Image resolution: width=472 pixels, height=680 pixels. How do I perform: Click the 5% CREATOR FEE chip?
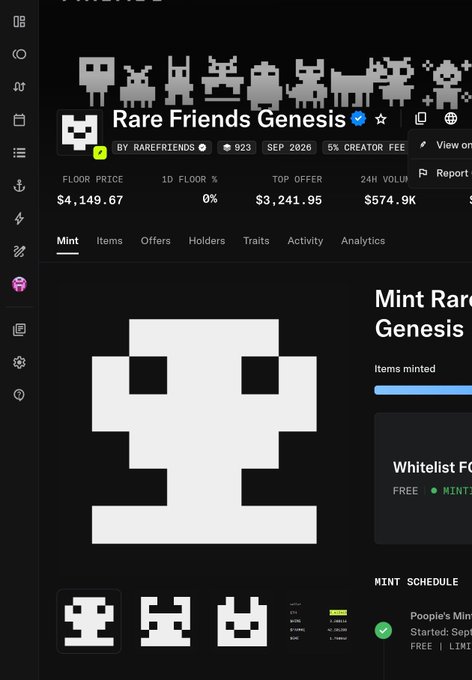click(366, 148)
